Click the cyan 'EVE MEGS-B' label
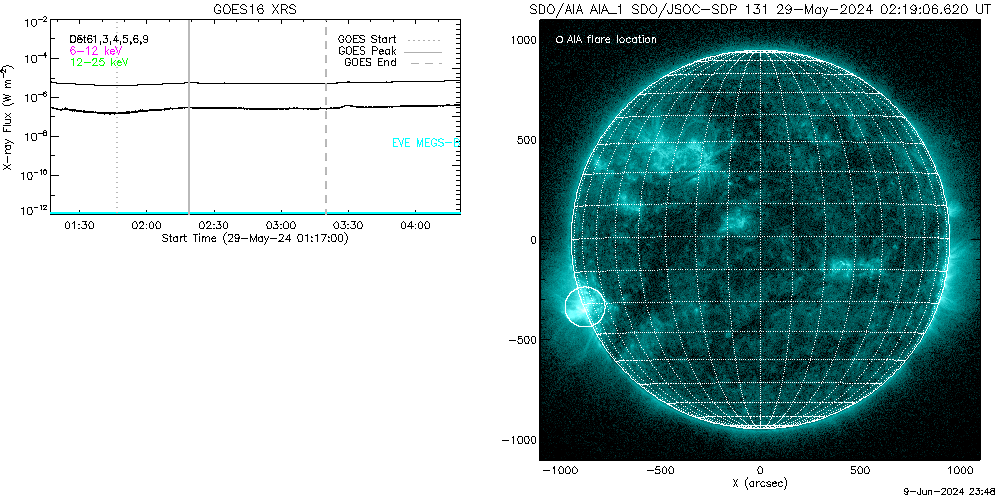 point(425,143)
